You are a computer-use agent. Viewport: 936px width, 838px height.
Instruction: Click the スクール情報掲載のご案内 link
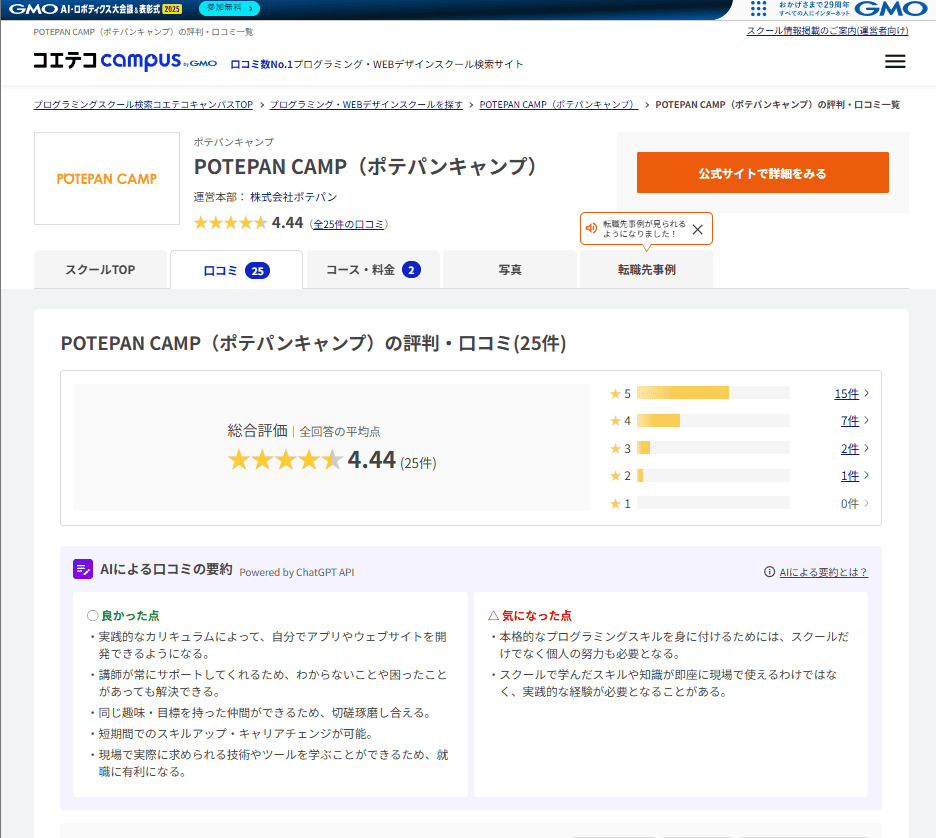pos(828,31)
